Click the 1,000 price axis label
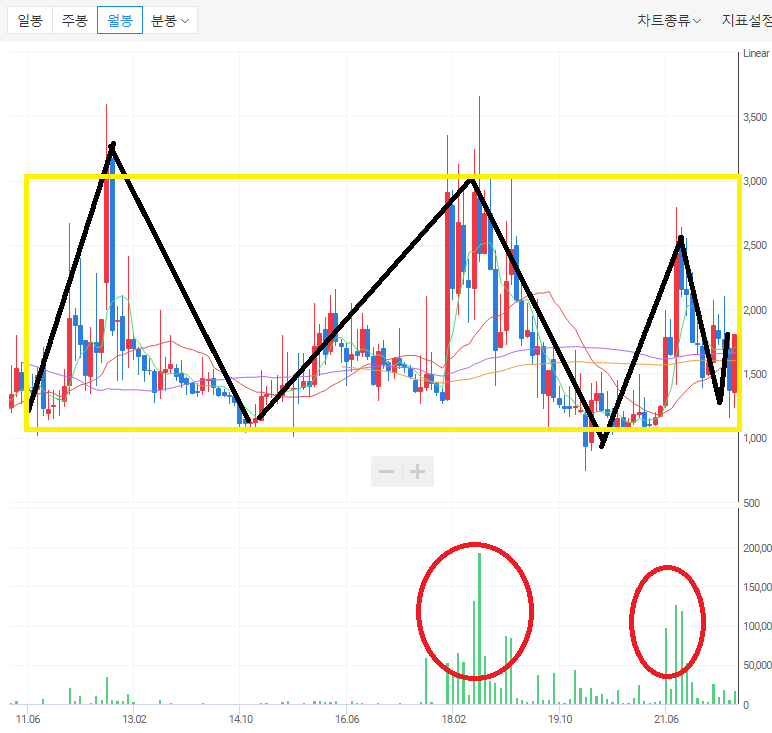The height and width of the screenshot is (733, 772). pos(755,438)
